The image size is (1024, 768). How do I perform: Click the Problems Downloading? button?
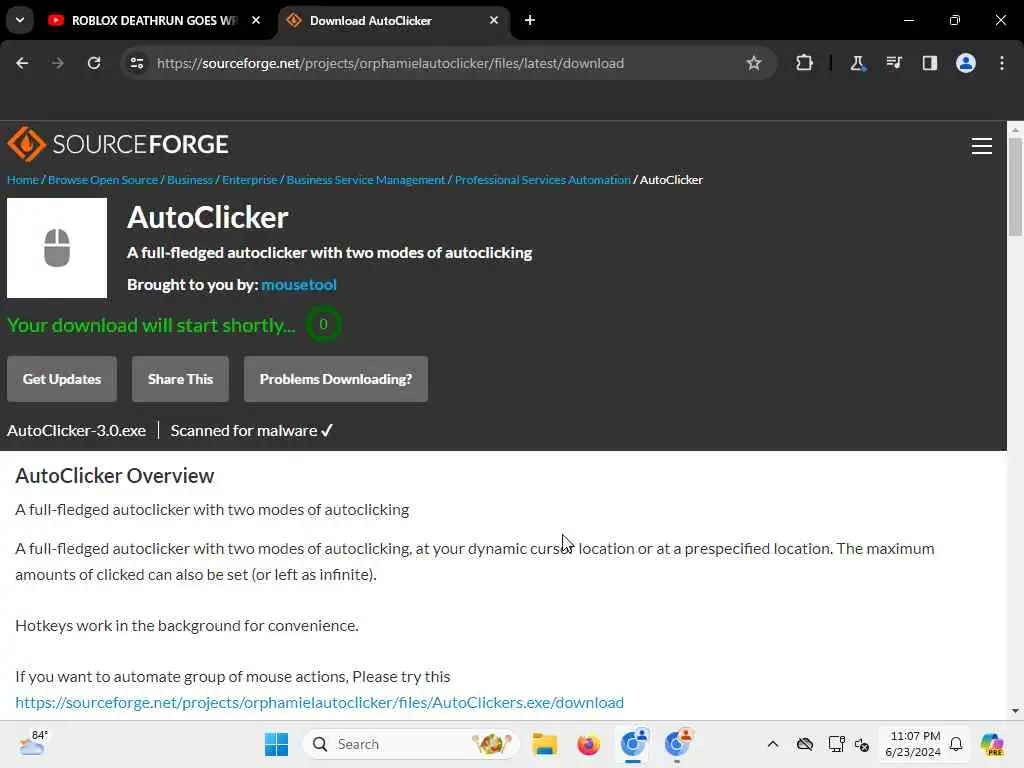tap(336, 379)
